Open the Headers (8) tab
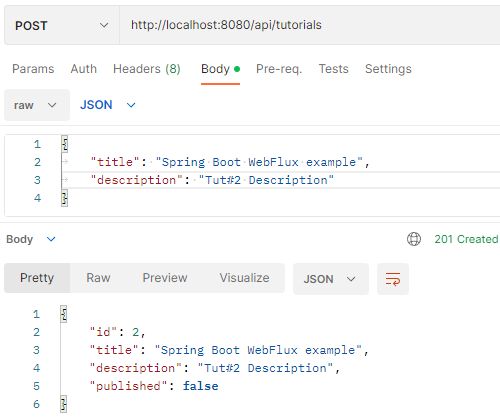The image size is (500, 420). 147,69
